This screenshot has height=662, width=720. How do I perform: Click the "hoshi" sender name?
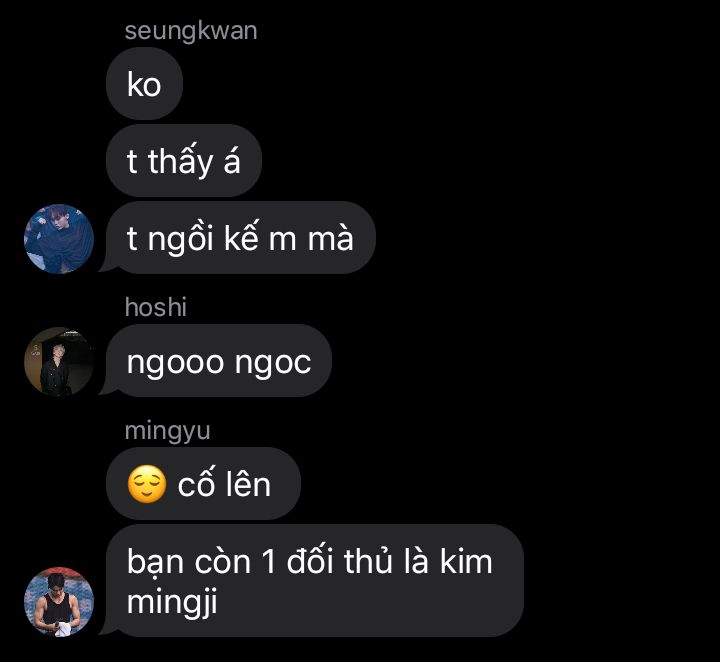coord(156,307)
